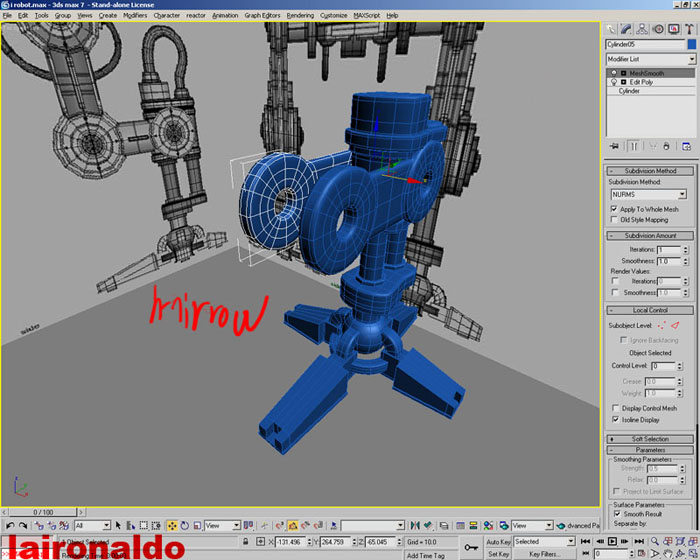Screen dimensions: 700x560
Task: Collapse the Subdivision Amount rollout
Action: [x=651, y=236]
